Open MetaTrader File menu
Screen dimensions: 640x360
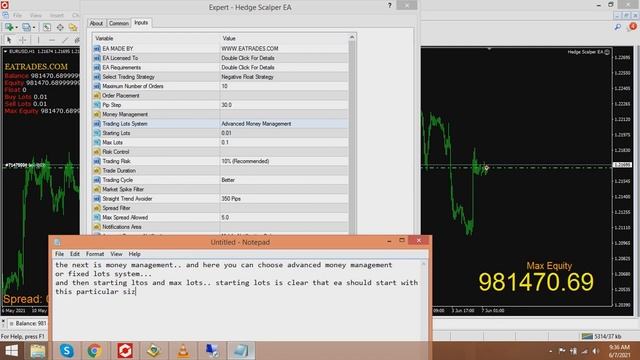point(18,15)
